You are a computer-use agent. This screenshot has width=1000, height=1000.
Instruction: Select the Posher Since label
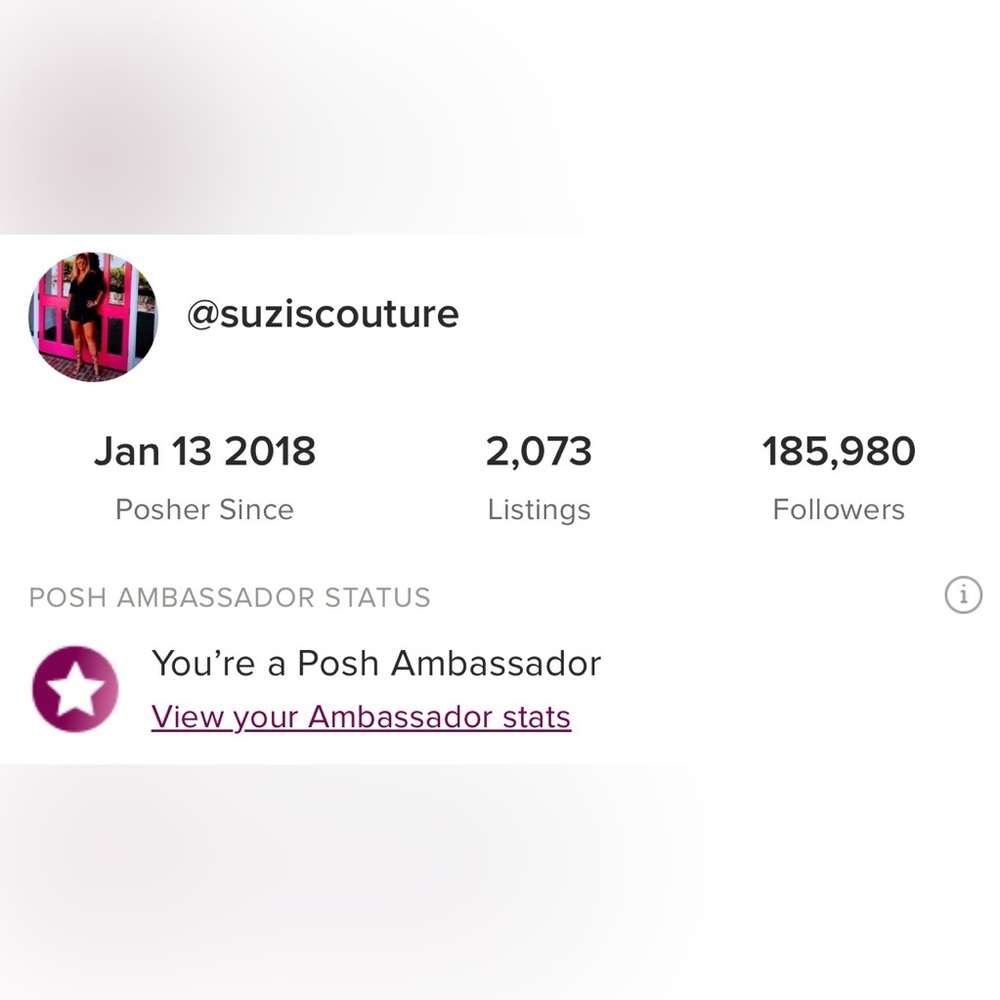click(205, 510)
